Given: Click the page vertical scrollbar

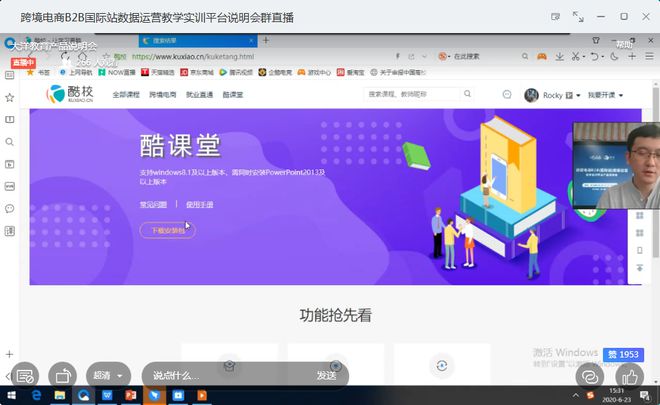Looking at the screenshot, I should point(656,173).
